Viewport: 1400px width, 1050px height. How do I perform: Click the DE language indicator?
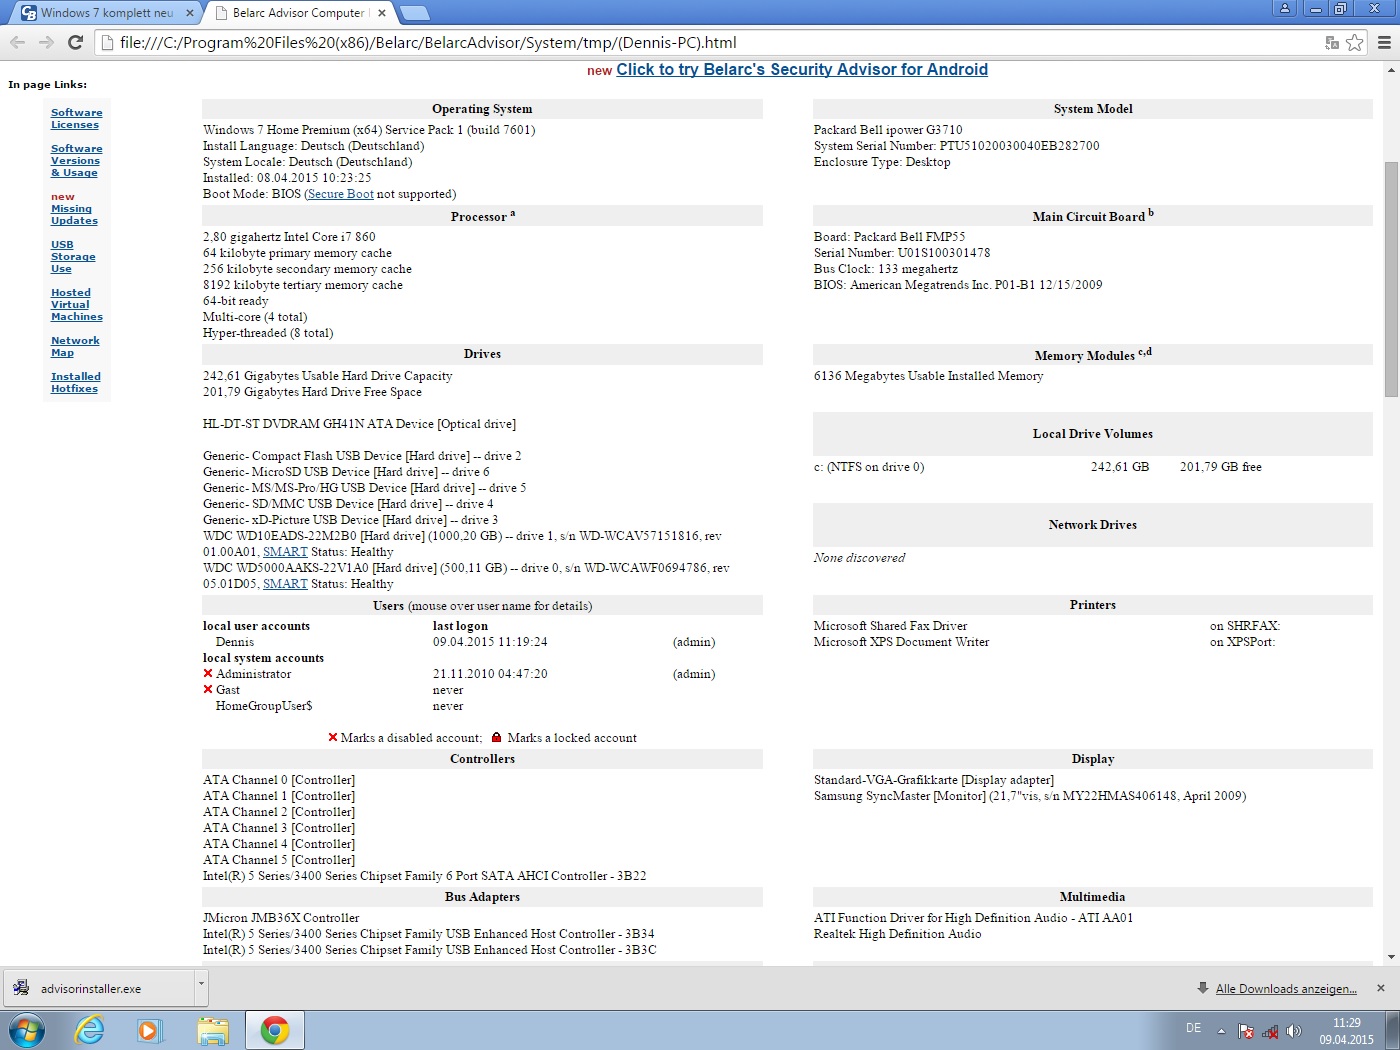point(1193,1028)
